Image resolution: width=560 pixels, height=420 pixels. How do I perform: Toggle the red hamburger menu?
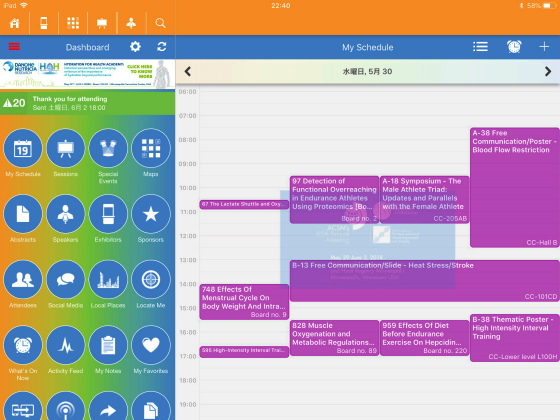[x=14, y=47]
